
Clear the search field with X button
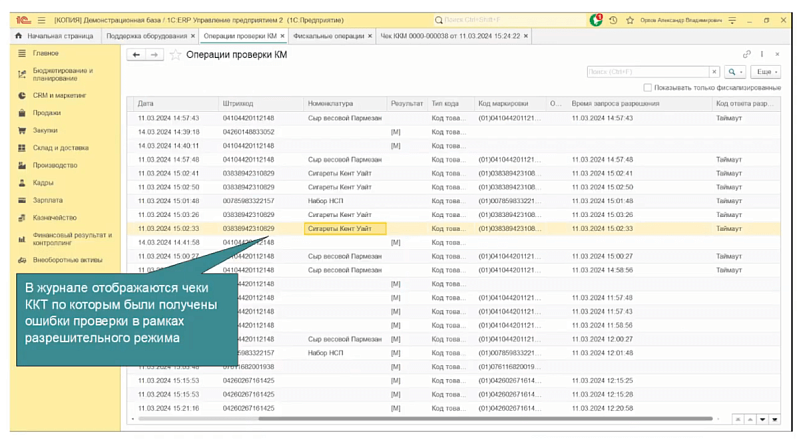click(x=714, y=72)
